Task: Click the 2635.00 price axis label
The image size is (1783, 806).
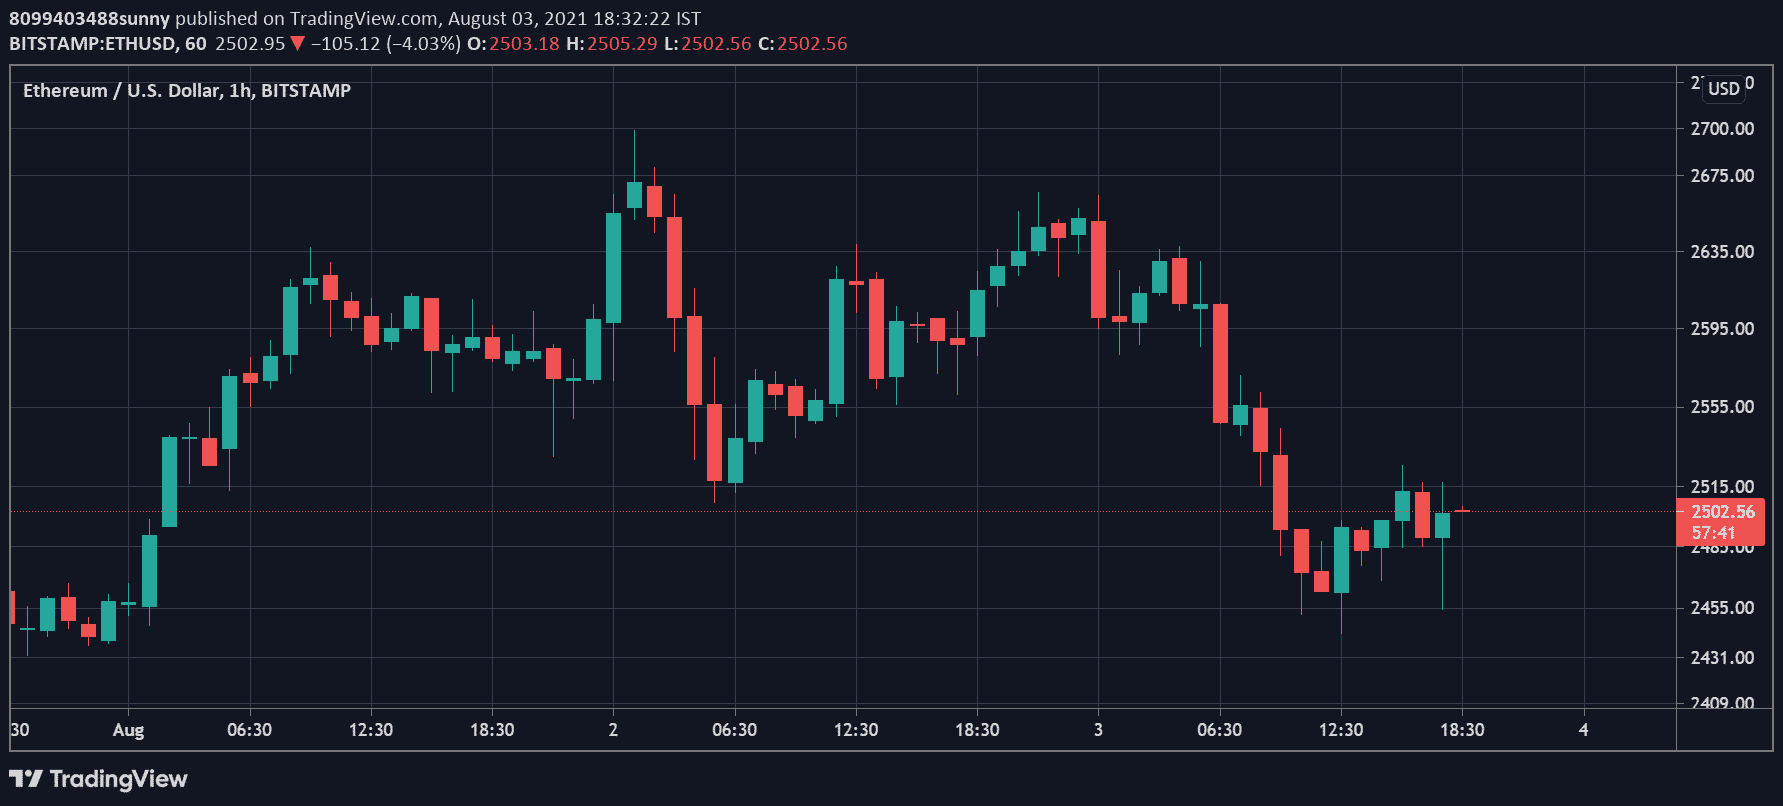Action: point(1722,251)
